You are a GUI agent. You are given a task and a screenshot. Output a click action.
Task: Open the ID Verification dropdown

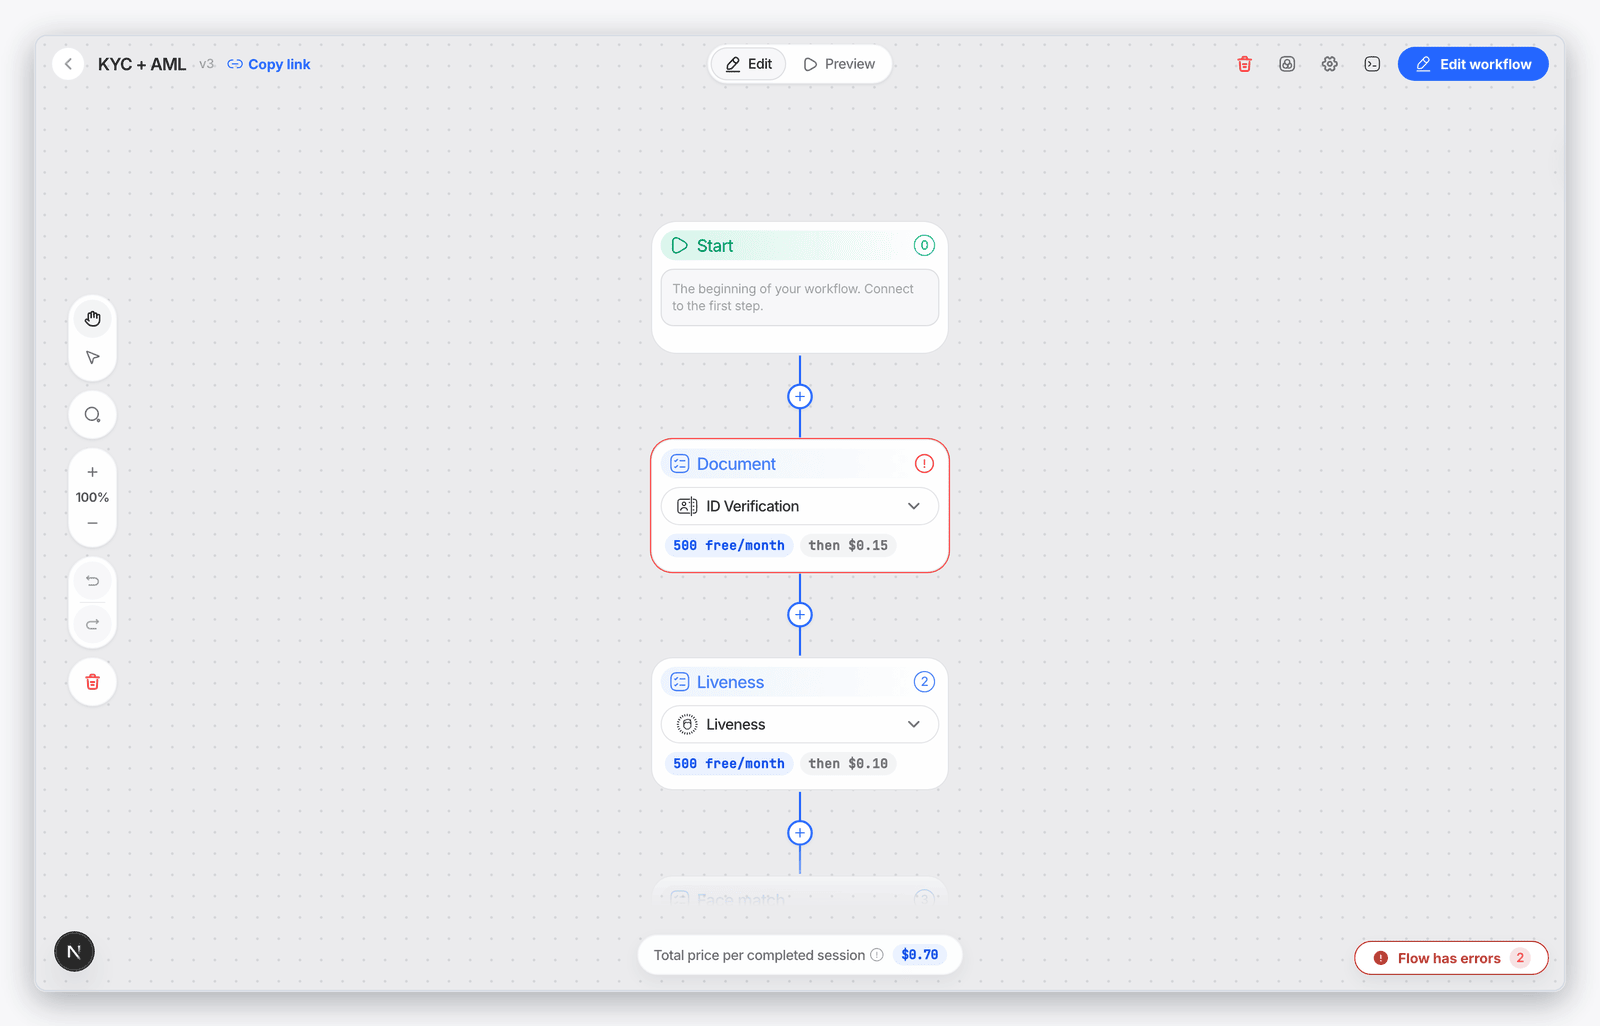pos(800,506)
